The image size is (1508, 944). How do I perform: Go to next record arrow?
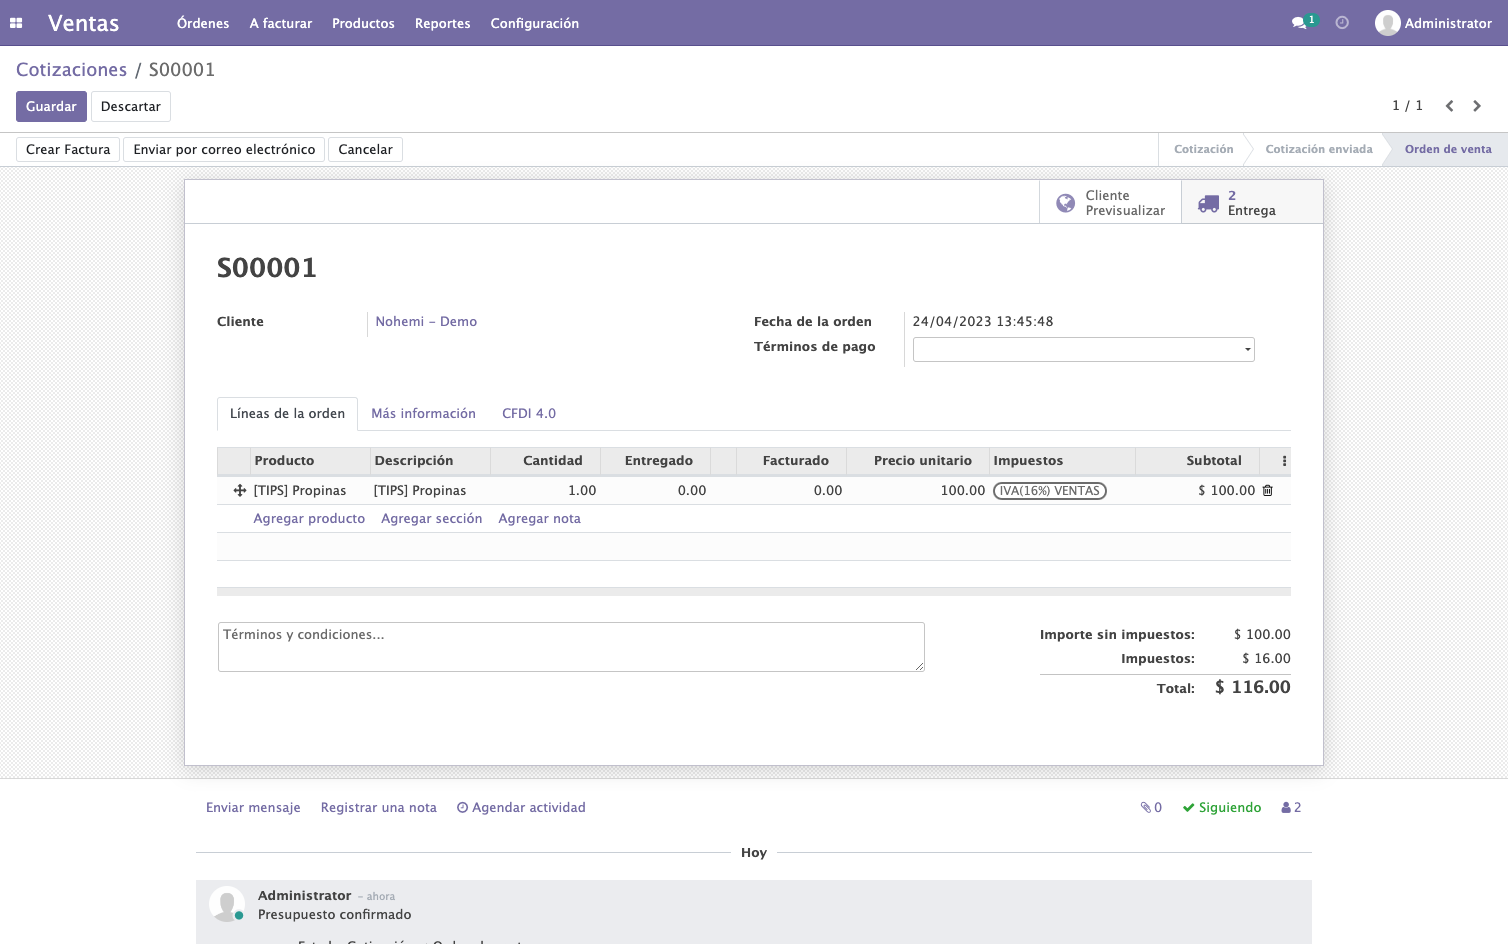1477,106
